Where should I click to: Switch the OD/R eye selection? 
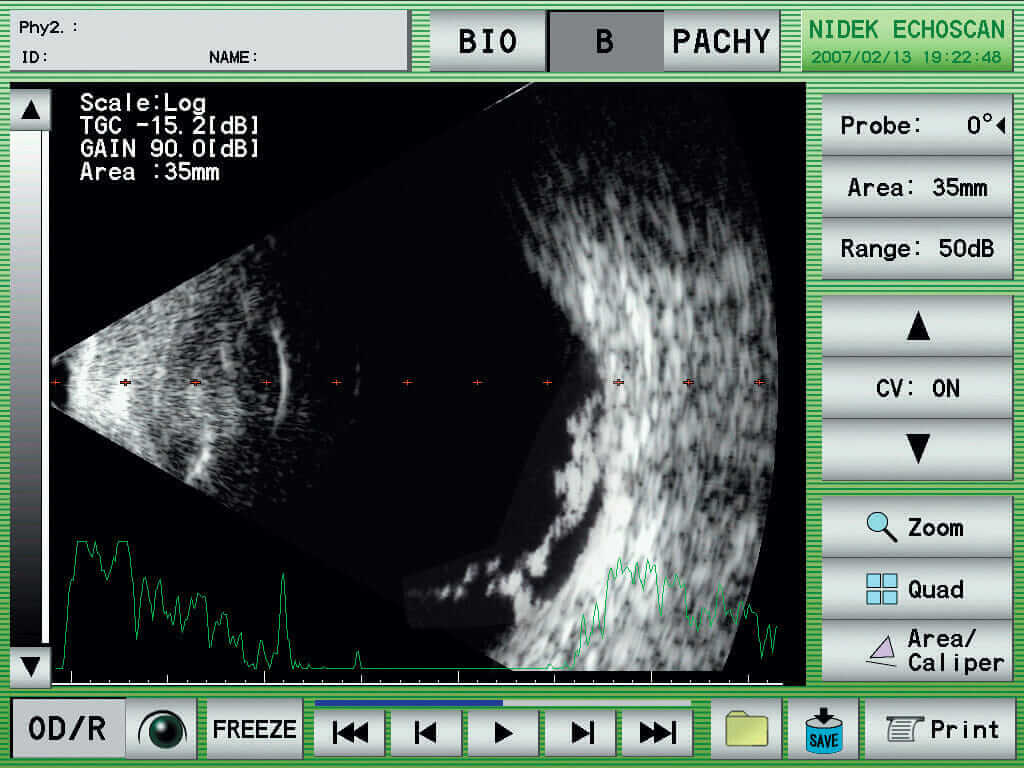click(68, 729)
